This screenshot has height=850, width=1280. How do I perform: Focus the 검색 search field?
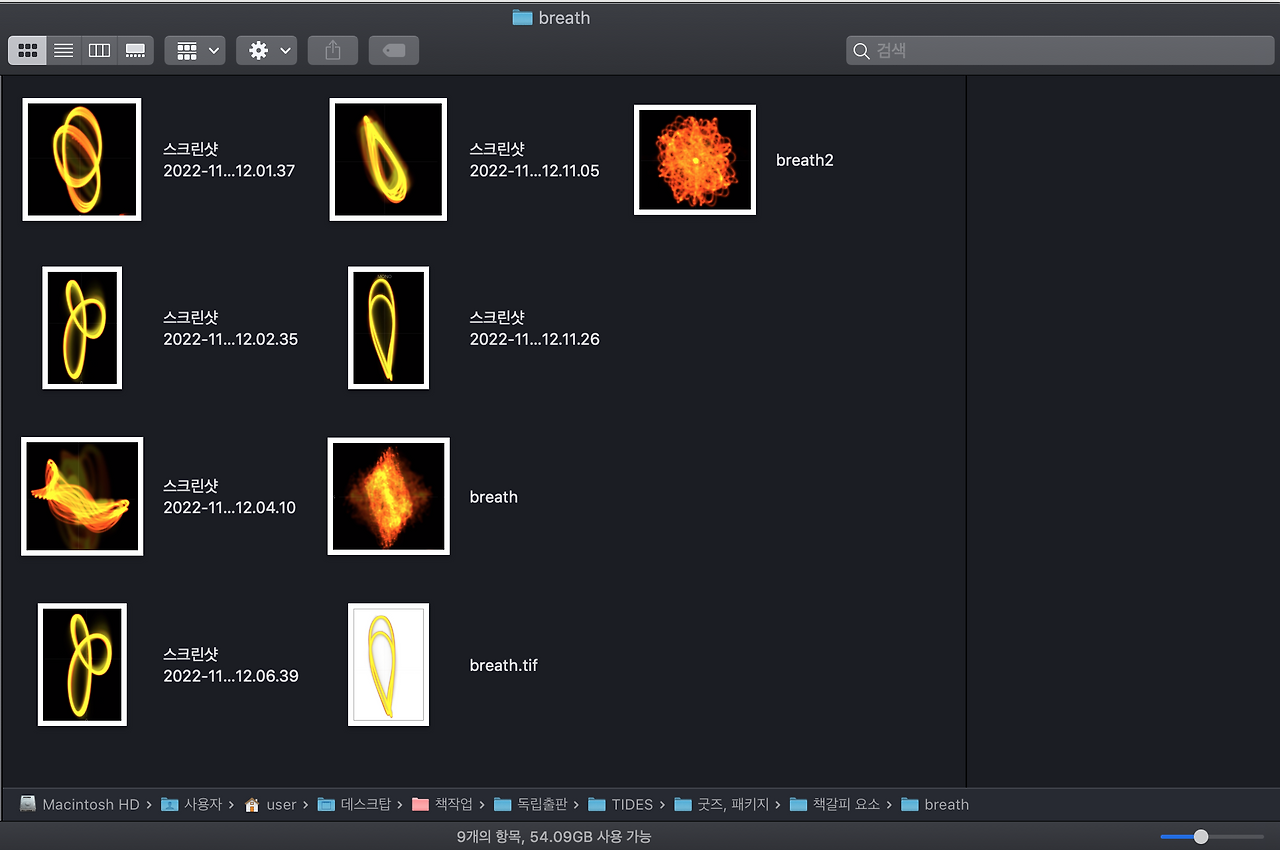(1060, 50)
